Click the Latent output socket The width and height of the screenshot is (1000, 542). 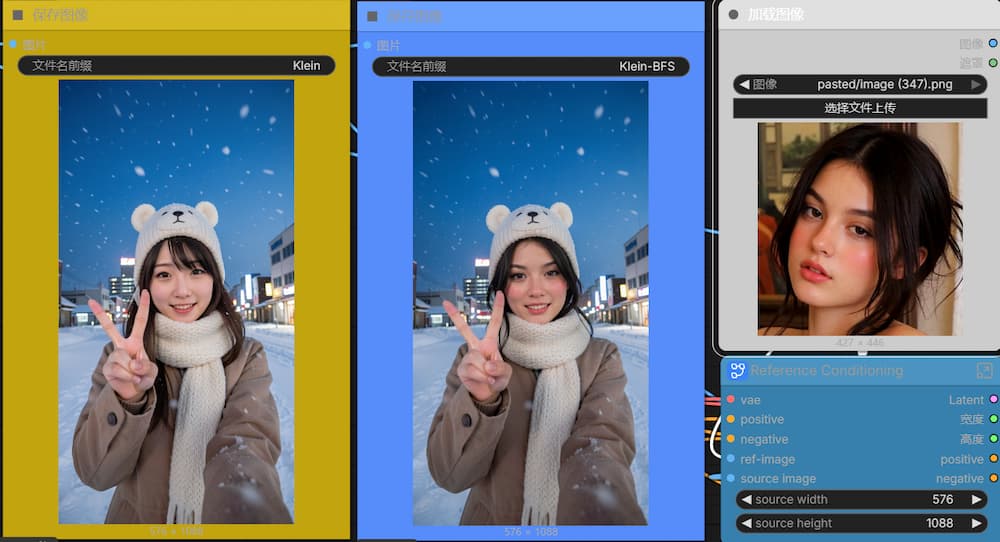pyautogui.click(x=993, y=400)
